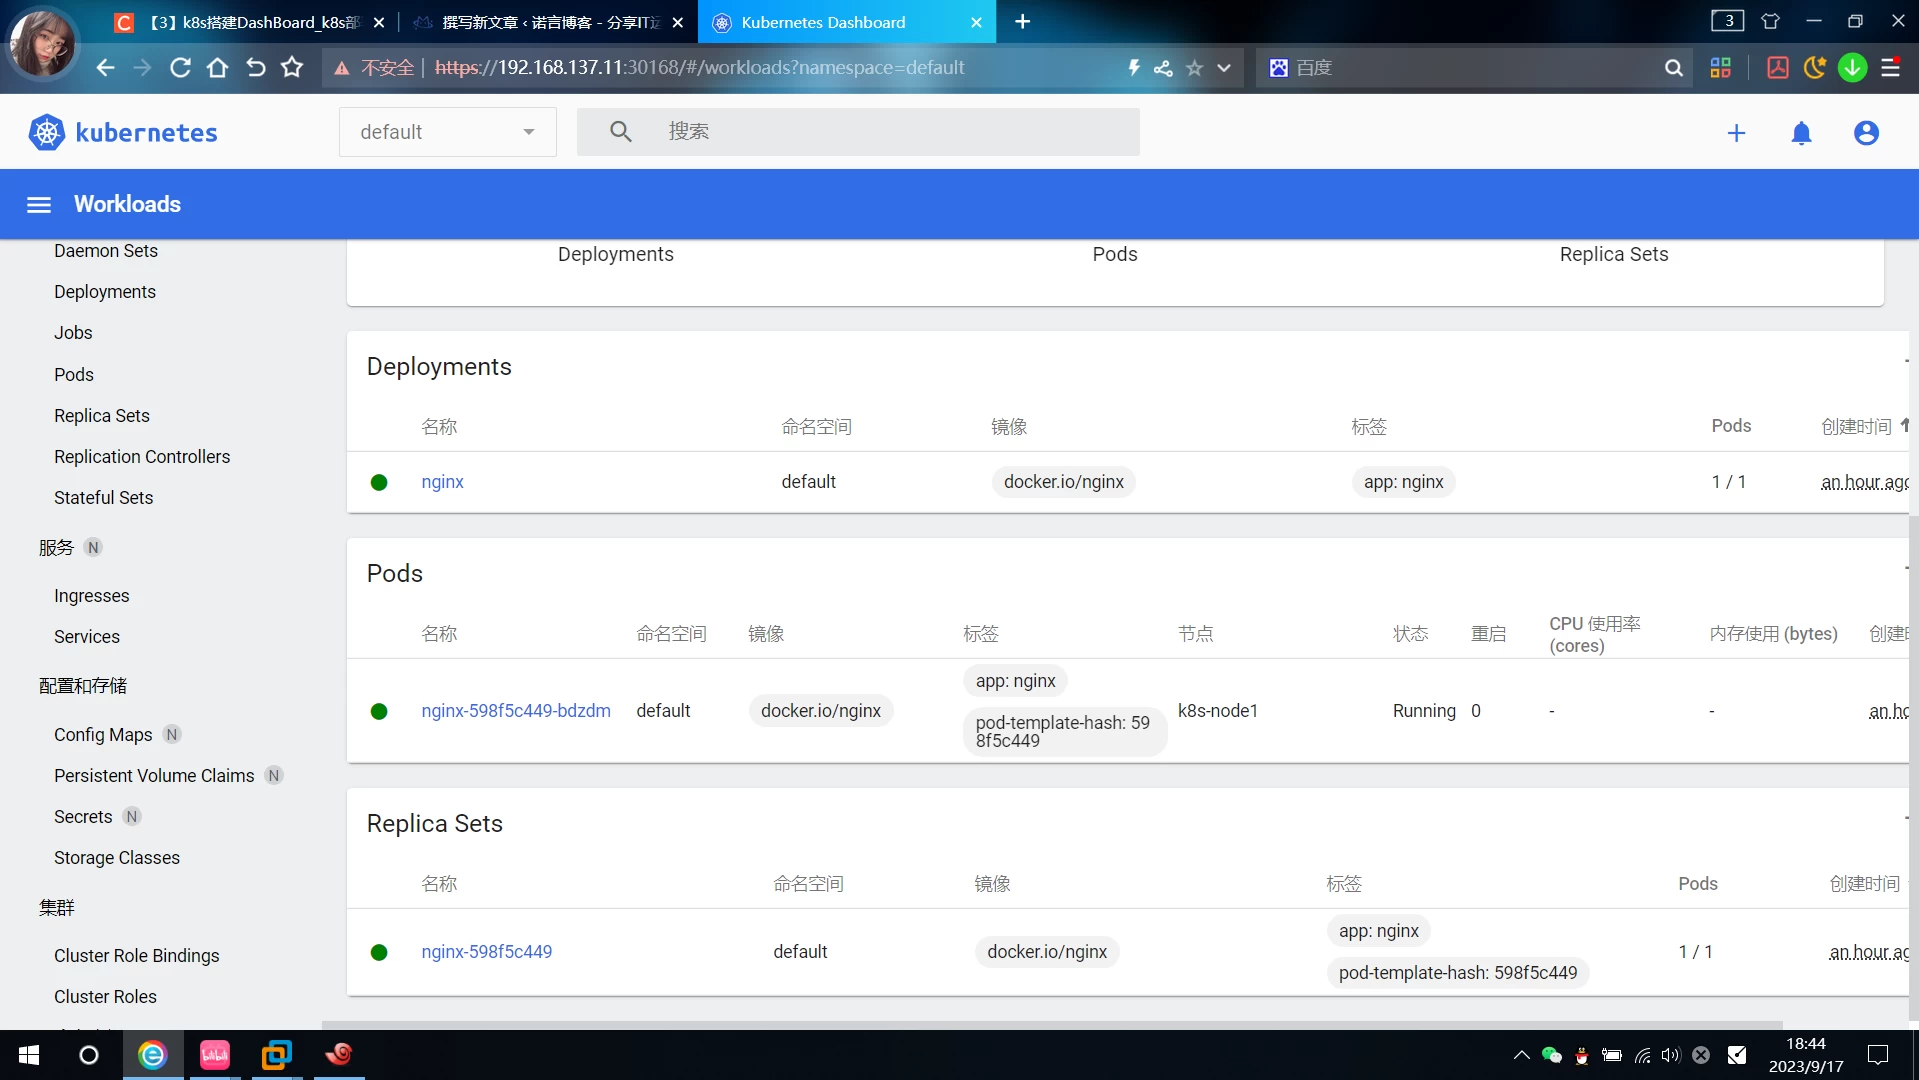Click the plus create resource icon
1919x1080 pixels.
[1736, 133]
